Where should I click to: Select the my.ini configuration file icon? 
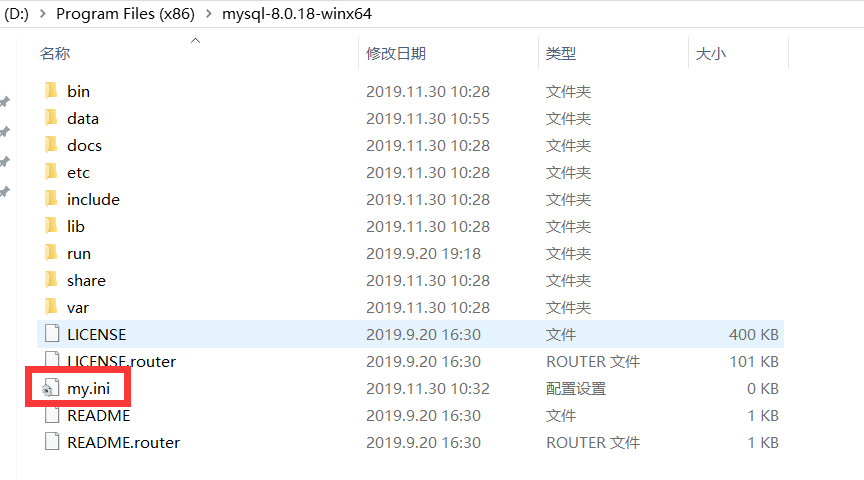click(51, 388)
